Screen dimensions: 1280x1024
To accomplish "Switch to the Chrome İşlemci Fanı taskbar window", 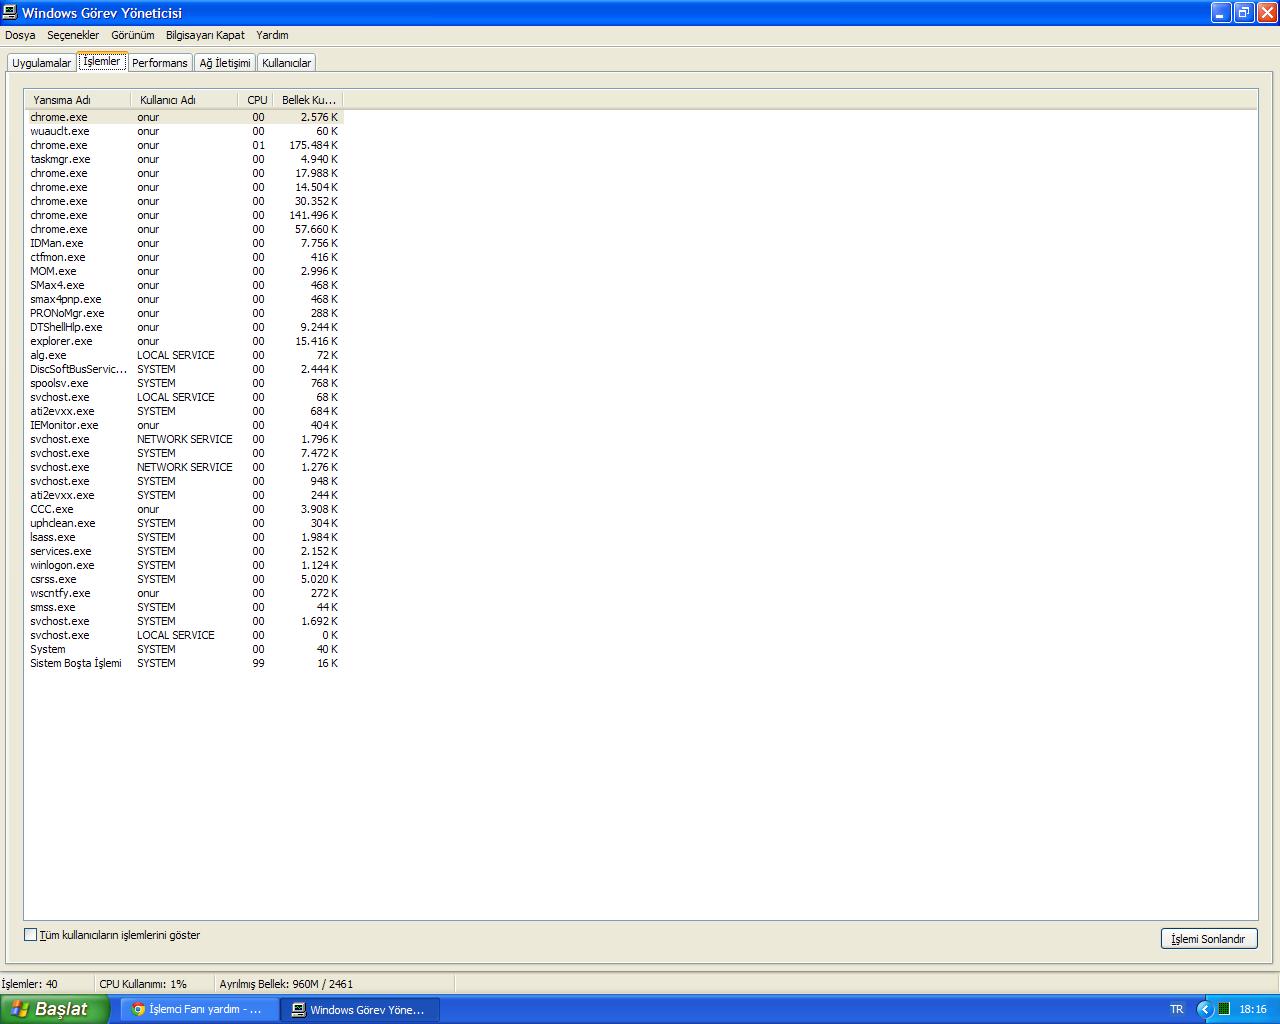I will 199,1010.
